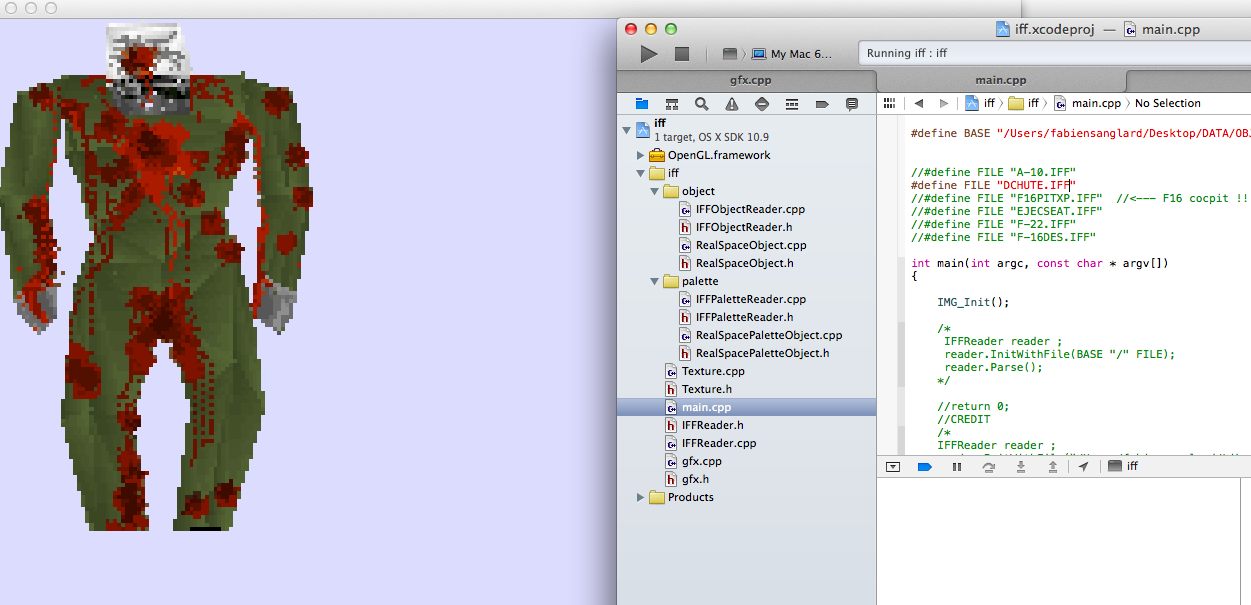Collapse the palette folder in the navigator
The width and height of the screenshot is (1251, 605).
click(654, 281)
